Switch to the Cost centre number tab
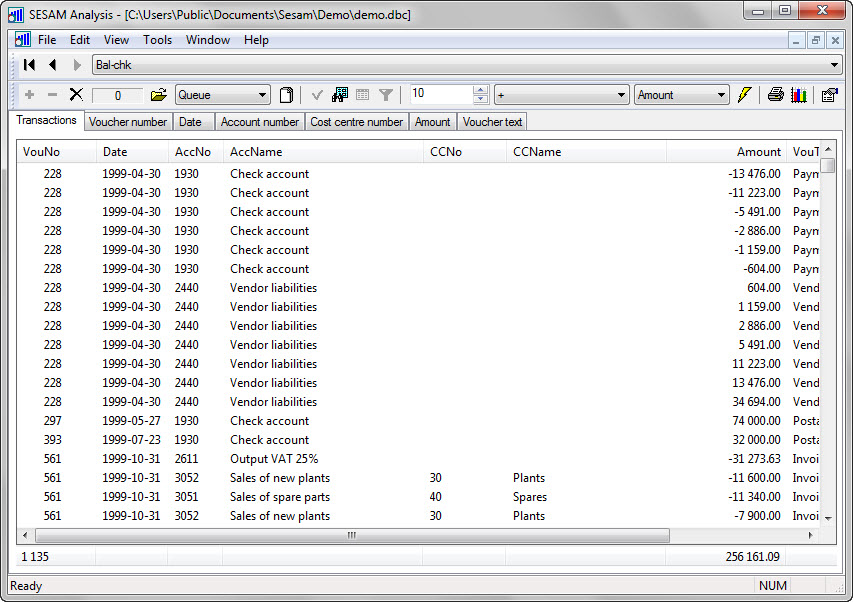853x602 pixels. [356, 122]
